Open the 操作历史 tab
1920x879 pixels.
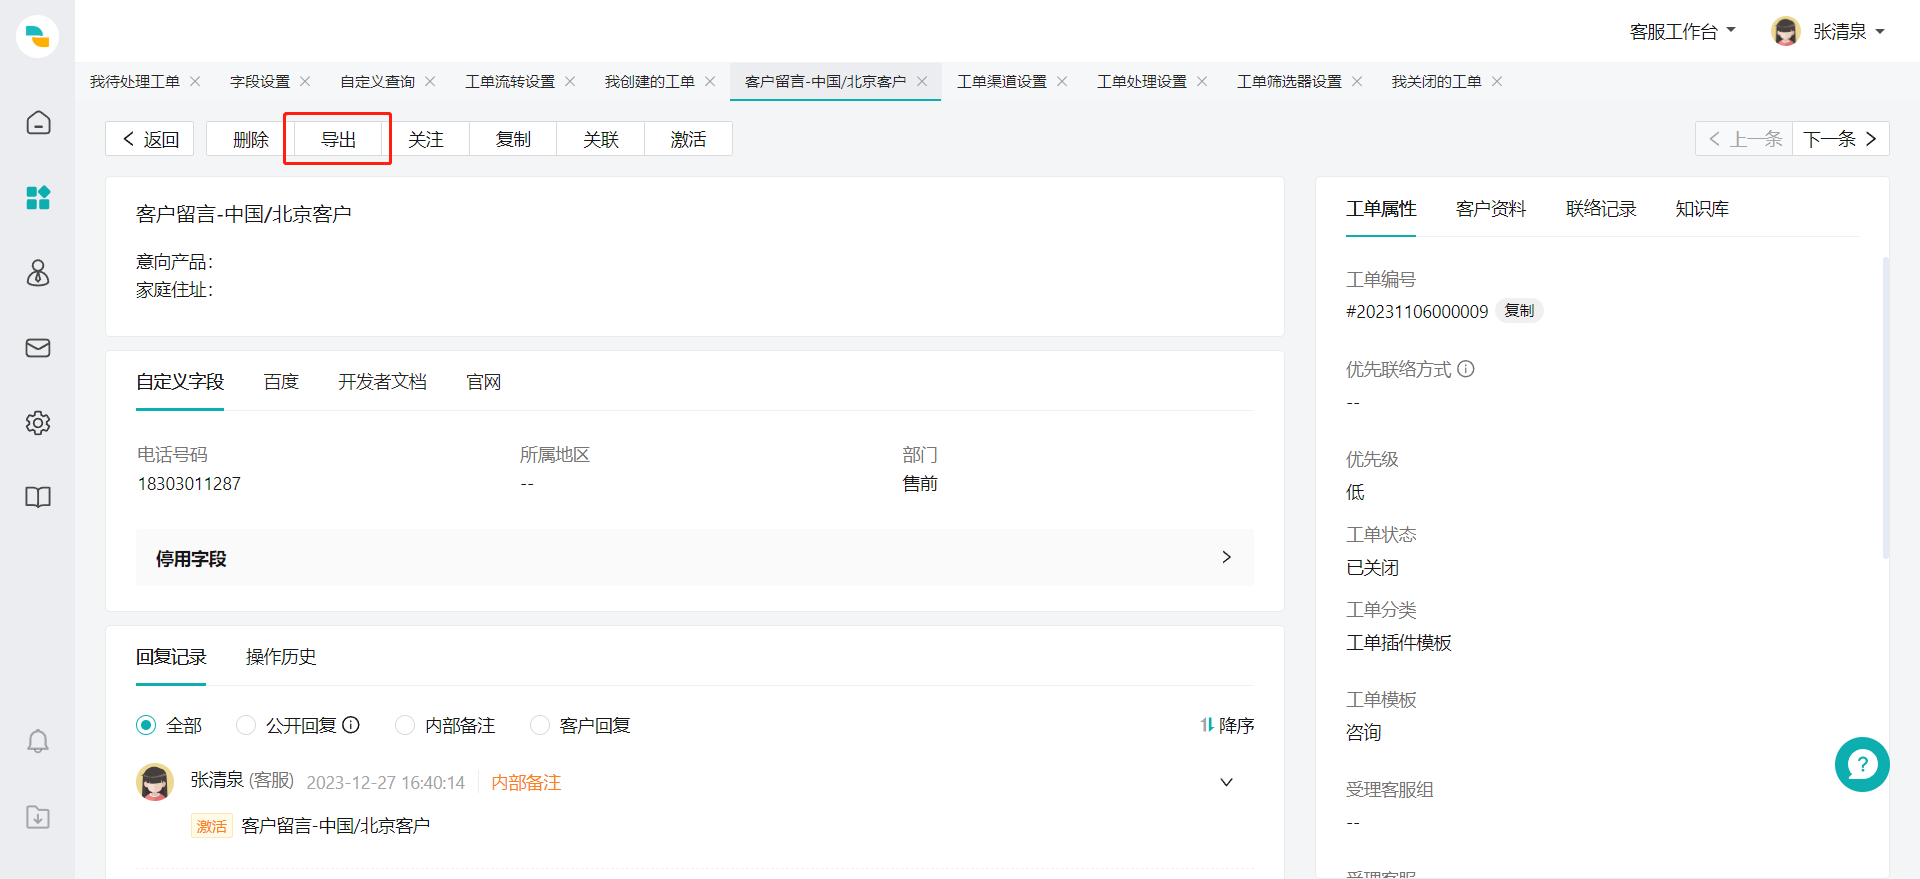281,657
